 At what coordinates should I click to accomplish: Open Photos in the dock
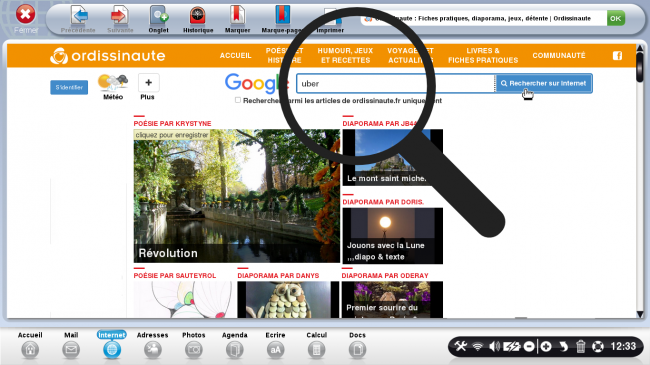pyautogui.click(x=194, y=345)
